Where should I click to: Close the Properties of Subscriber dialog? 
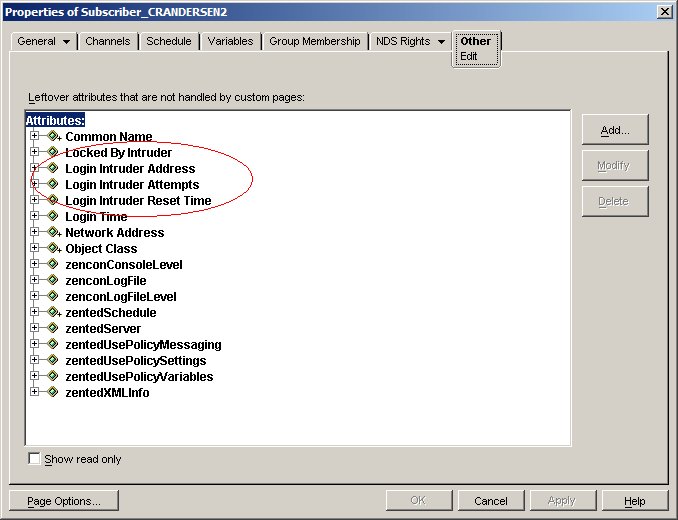pyautogui.click(x=664, y=12)
